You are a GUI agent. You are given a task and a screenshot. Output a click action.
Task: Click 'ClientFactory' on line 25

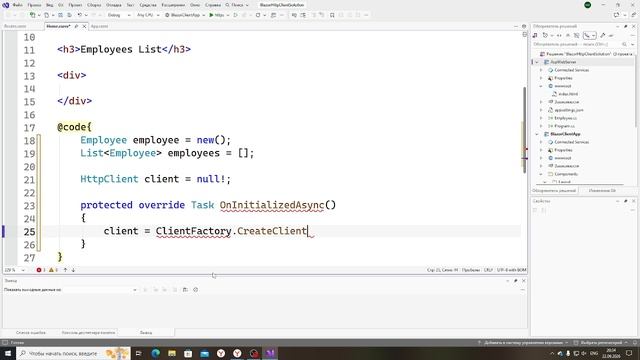coord(193,231)
